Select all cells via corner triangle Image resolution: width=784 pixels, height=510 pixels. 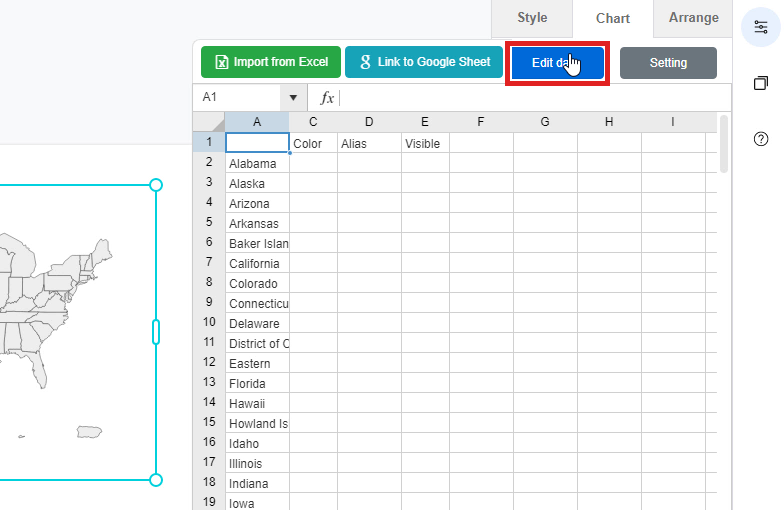209,122
